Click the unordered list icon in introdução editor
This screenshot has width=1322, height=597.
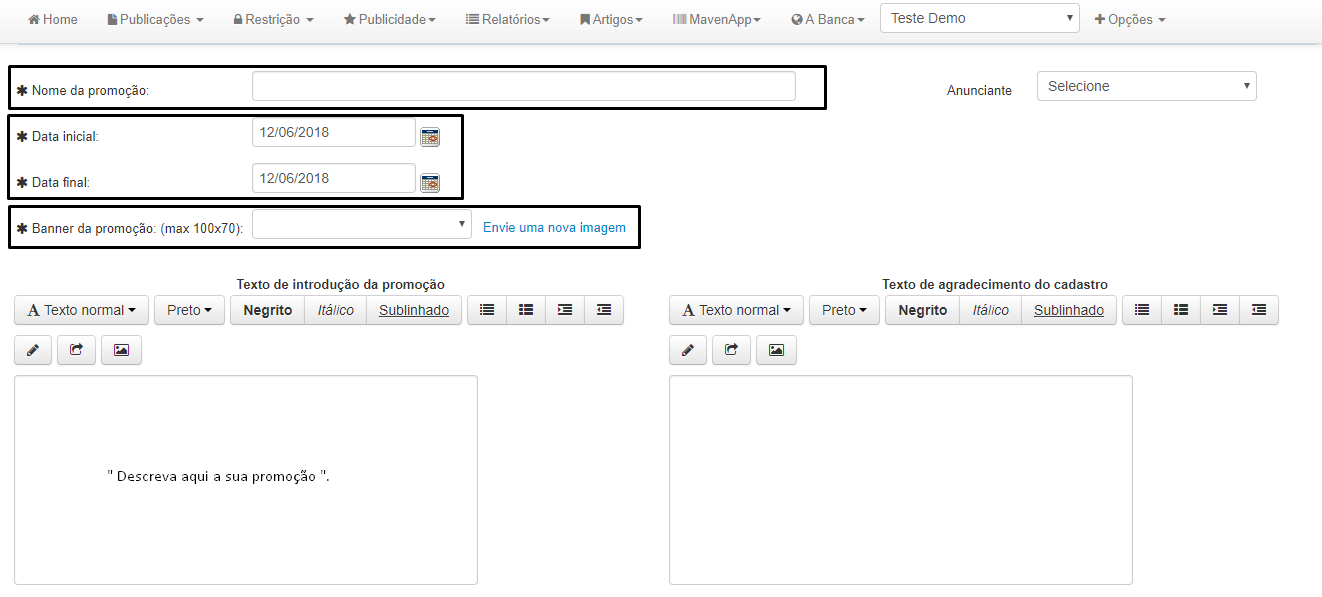tap(487, 310)
